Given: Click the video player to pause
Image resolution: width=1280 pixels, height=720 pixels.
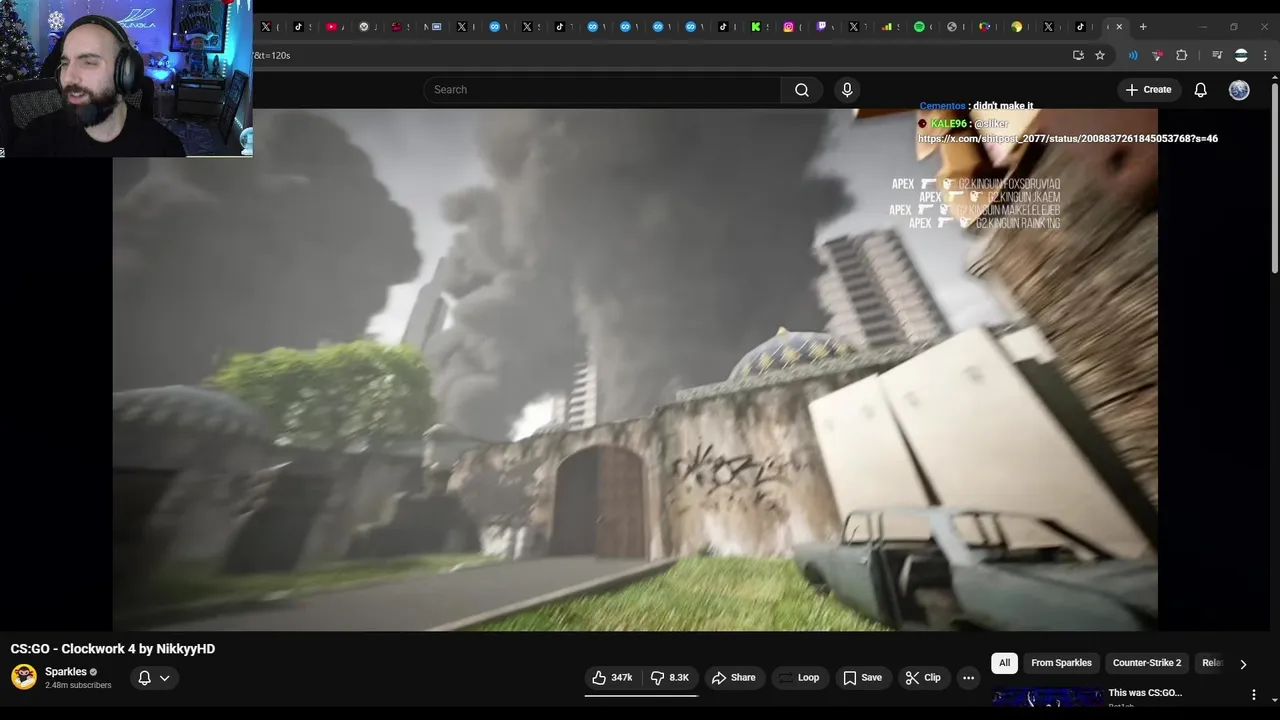Looking at the screenshot, I should click(x=635, y=370).
